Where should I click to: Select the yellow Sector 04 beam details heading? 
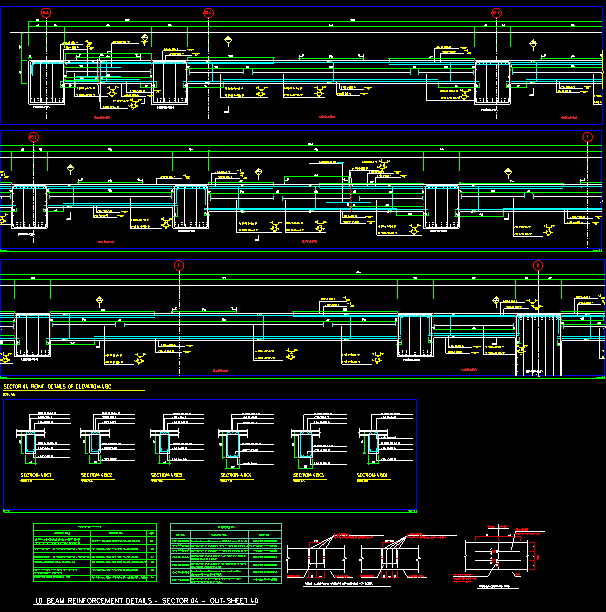pyautogui.click(x=57, y=386)
